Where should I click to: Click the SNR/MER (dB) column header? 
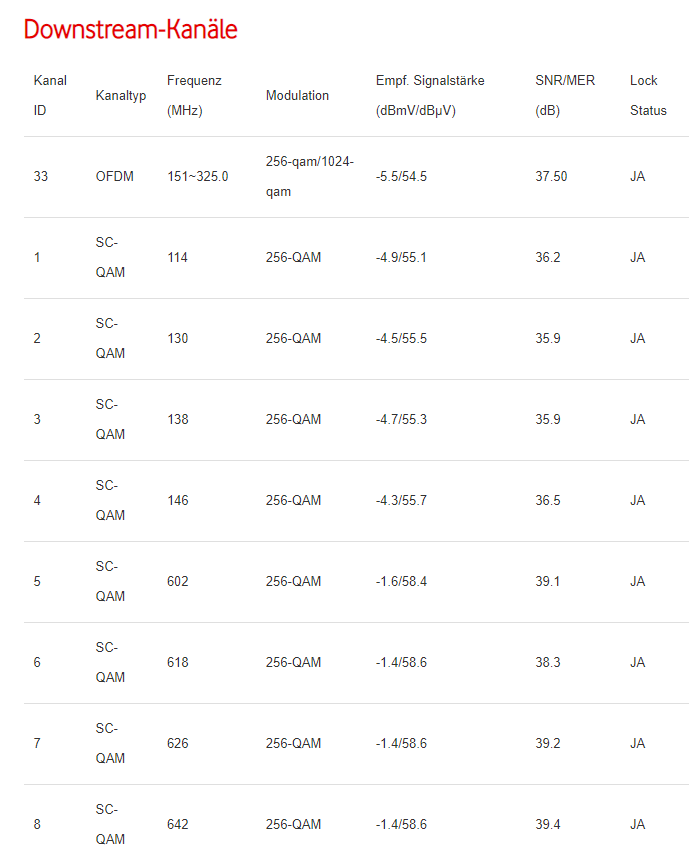point(565,95)
